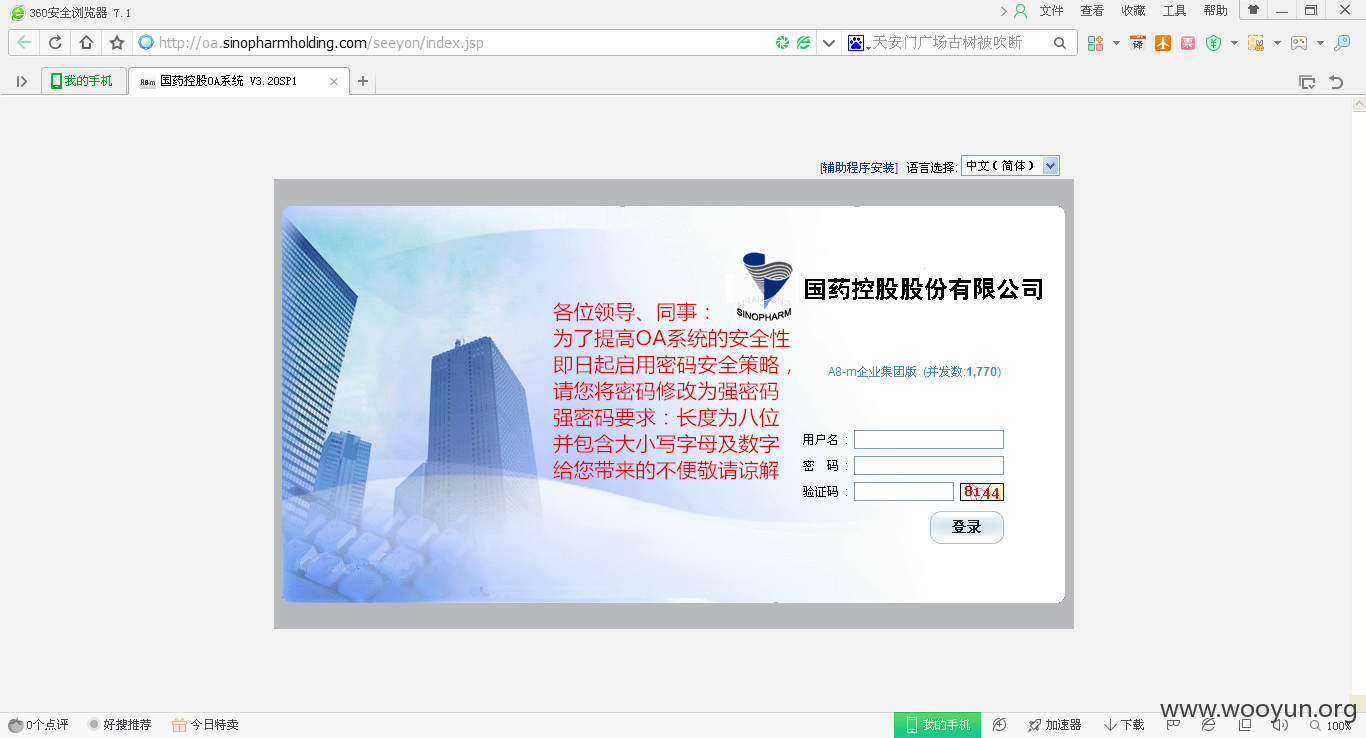Open the 帮助 menu
Image resolution: width=1366 pixels, height=738 pixels.
(1215, 11)
